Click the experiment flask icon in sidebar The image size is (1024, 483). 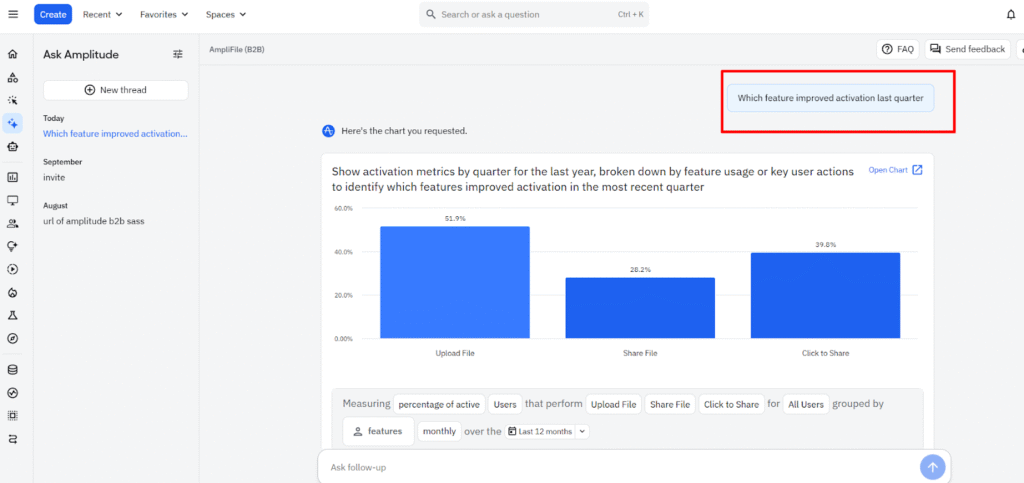point(13,315)
